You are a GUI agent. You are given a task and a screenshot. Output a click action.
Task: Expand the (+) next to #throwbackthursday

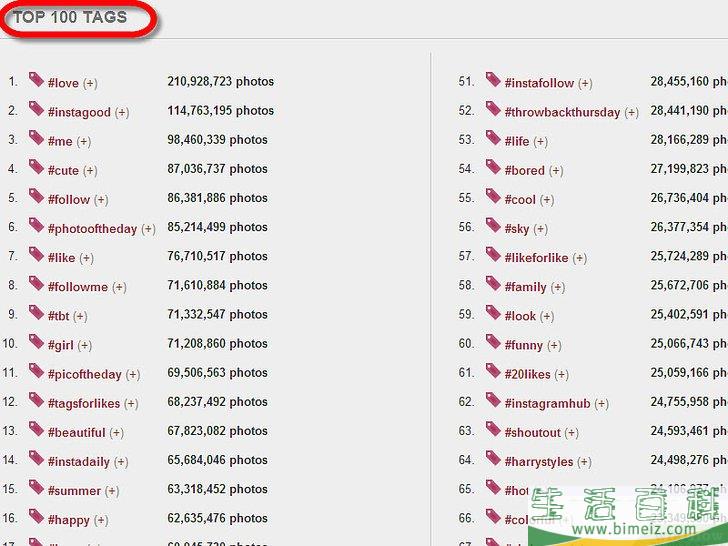pos(631,112)
